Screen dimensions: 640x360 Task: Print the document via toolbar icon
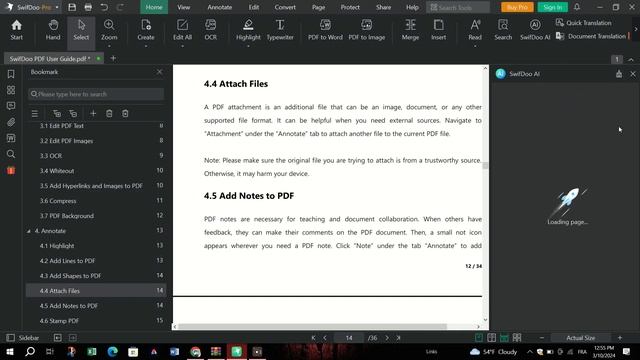pos(88,7)
